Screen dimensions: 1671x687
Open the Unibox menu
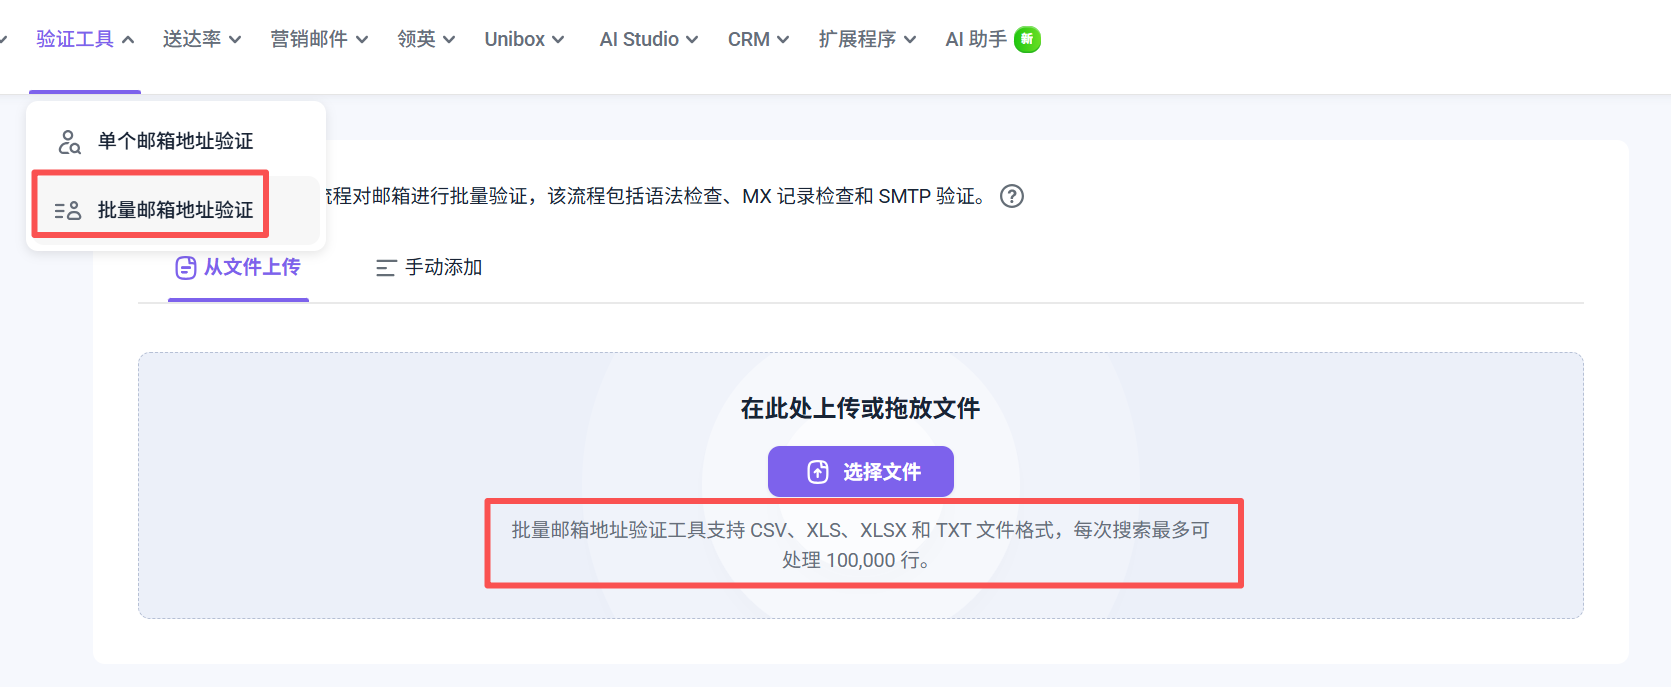(x=515, y=39)
